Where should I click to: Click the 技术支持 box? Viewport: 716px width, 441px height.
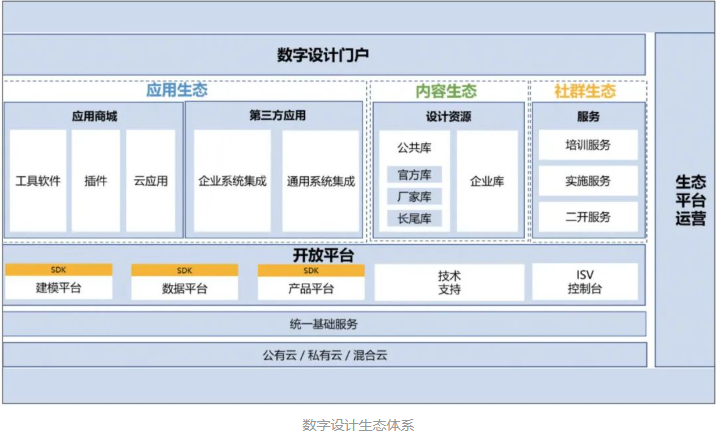click(x=449, y=282)
